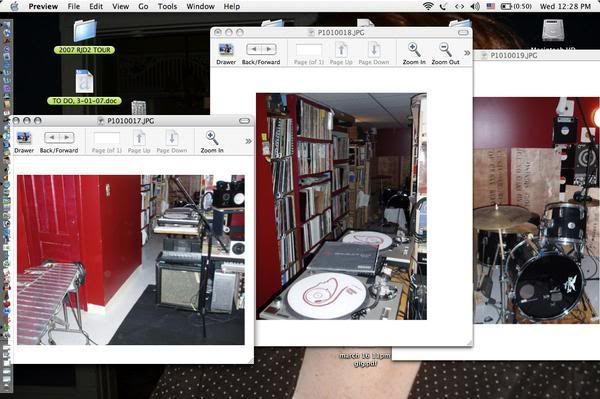This screenshot has width=600, height=399.
Task: Expand toolbar overflow chevron in P1010018.JPG window
Action: tap(467, 53)
